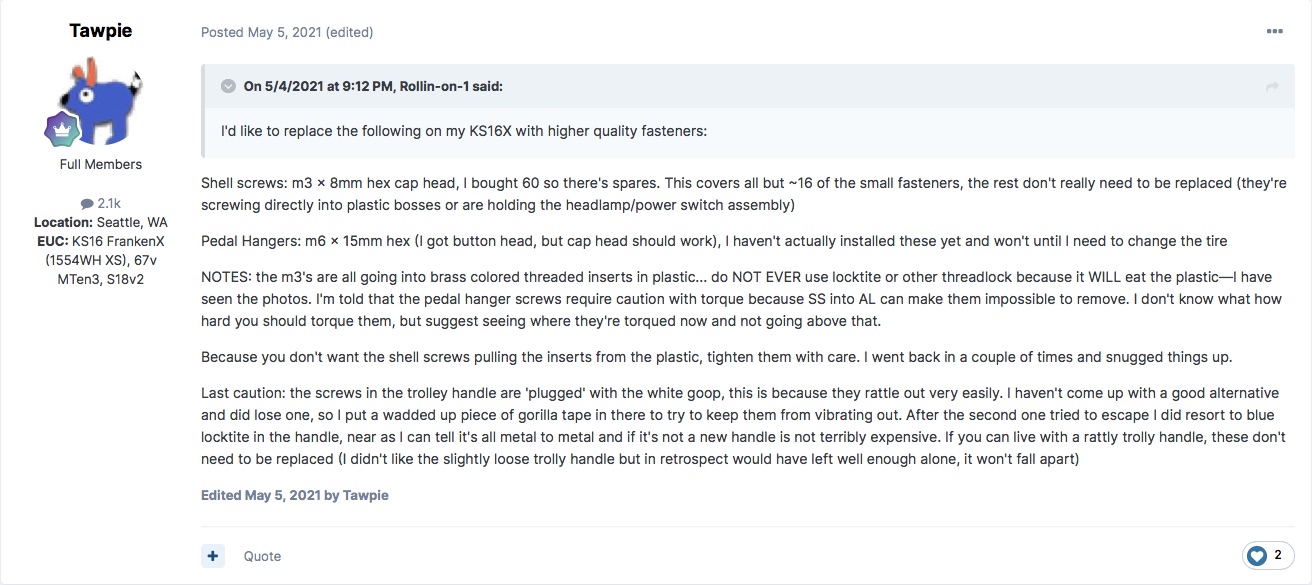Screen dimensions: 1312x585
Task: Show who reacted via the count 2
Action: tap(1278, 555)
